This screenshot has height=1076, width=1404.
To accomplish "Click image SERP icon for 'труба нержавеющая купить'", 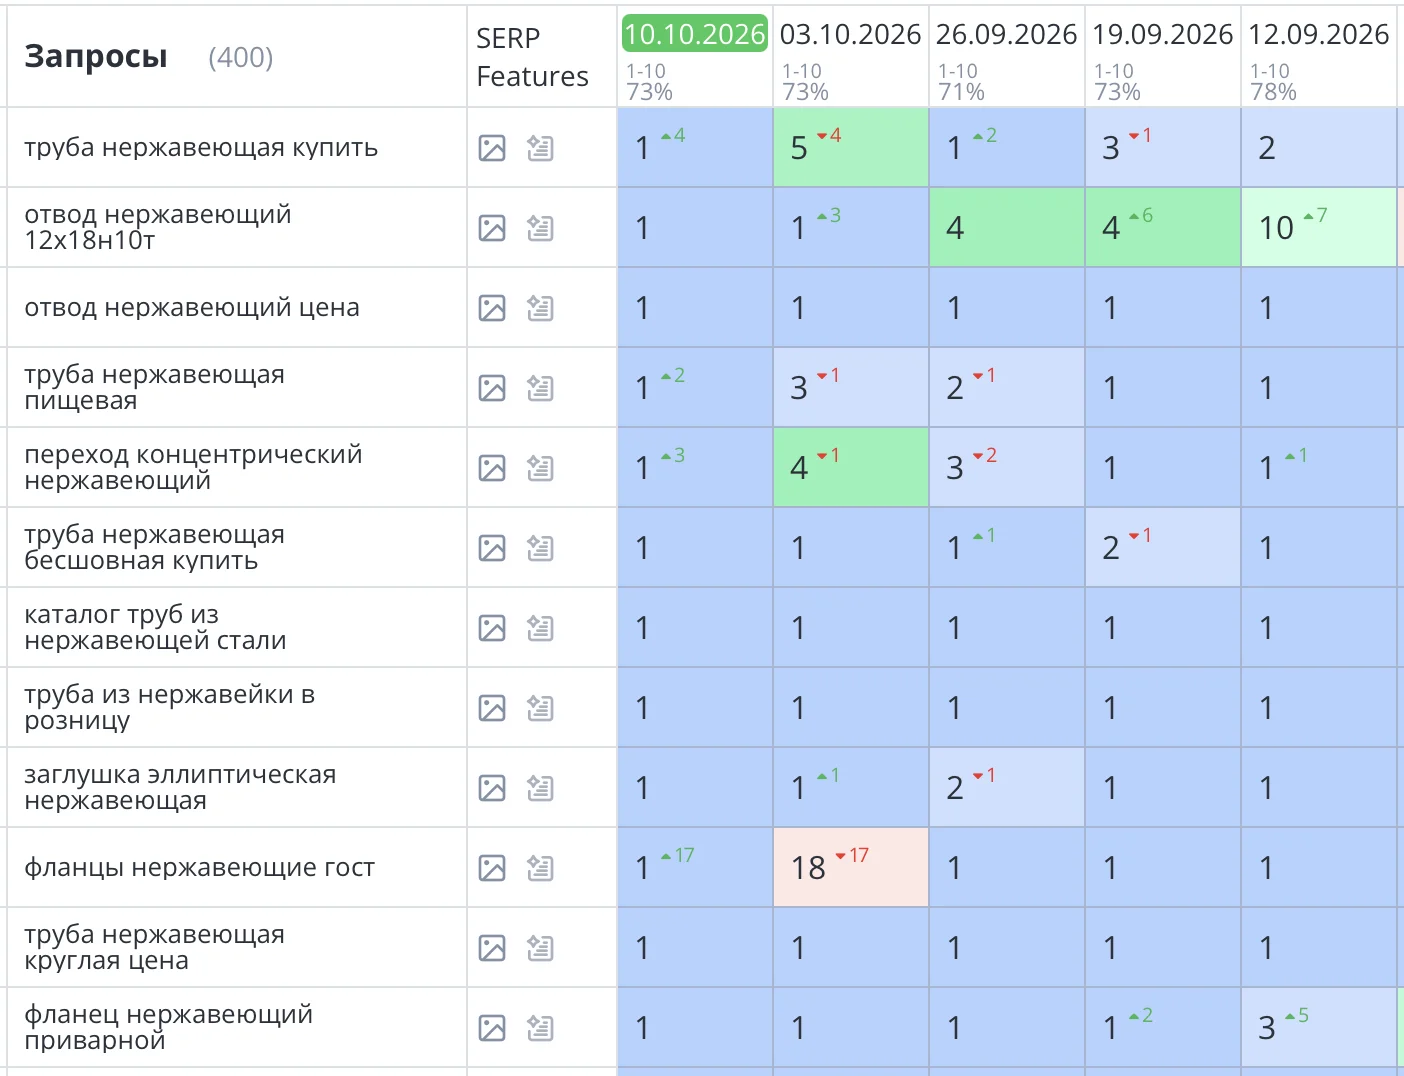I will pos(492,148).
